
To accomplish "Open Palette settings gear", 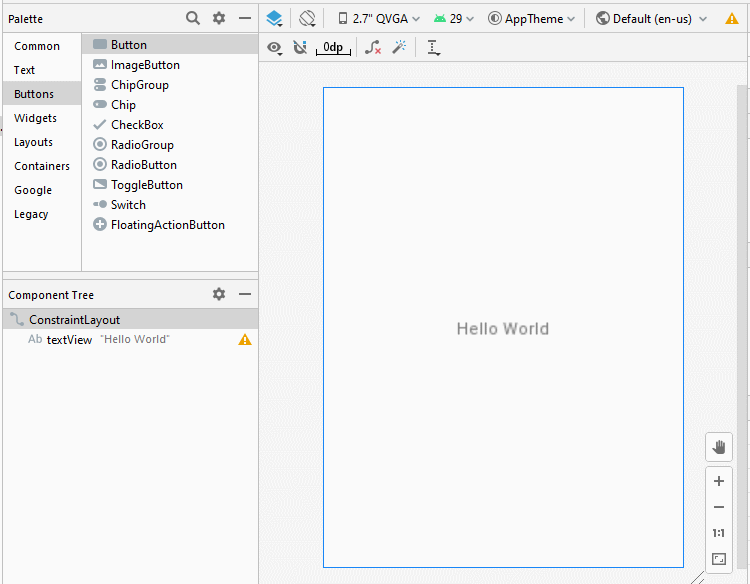I will tap(219, 18).
